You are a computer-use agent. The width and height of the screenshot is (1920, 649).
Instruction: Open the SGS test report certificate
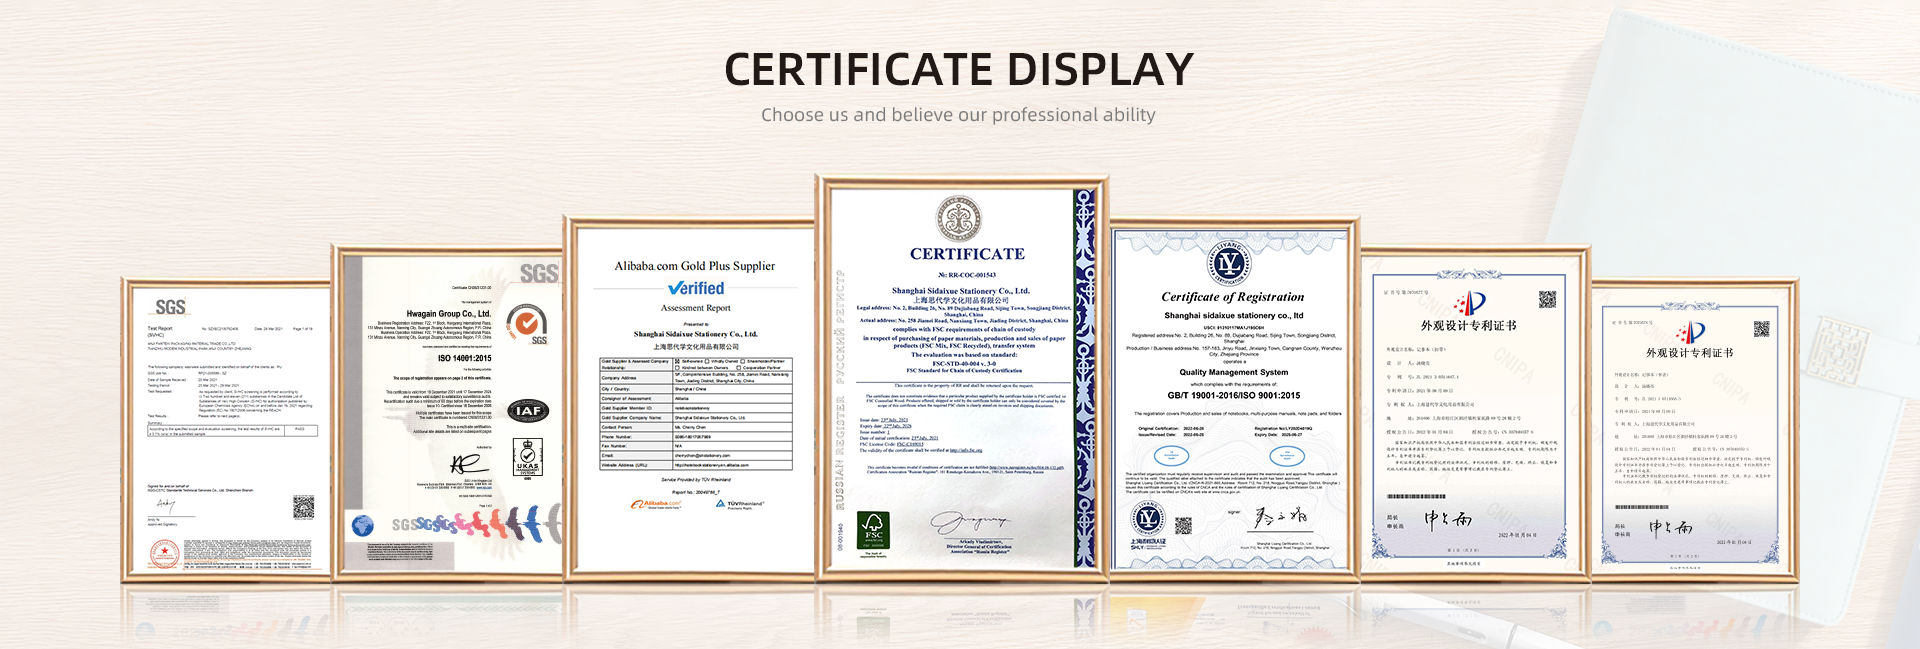(227, 430)
